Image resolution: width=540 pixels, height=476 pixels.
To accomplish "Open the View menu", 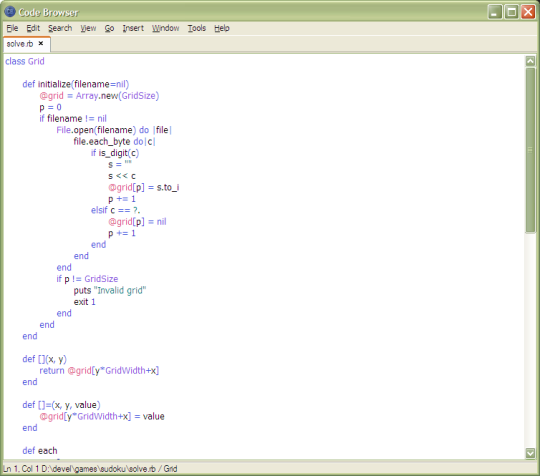I will (88, 28).
